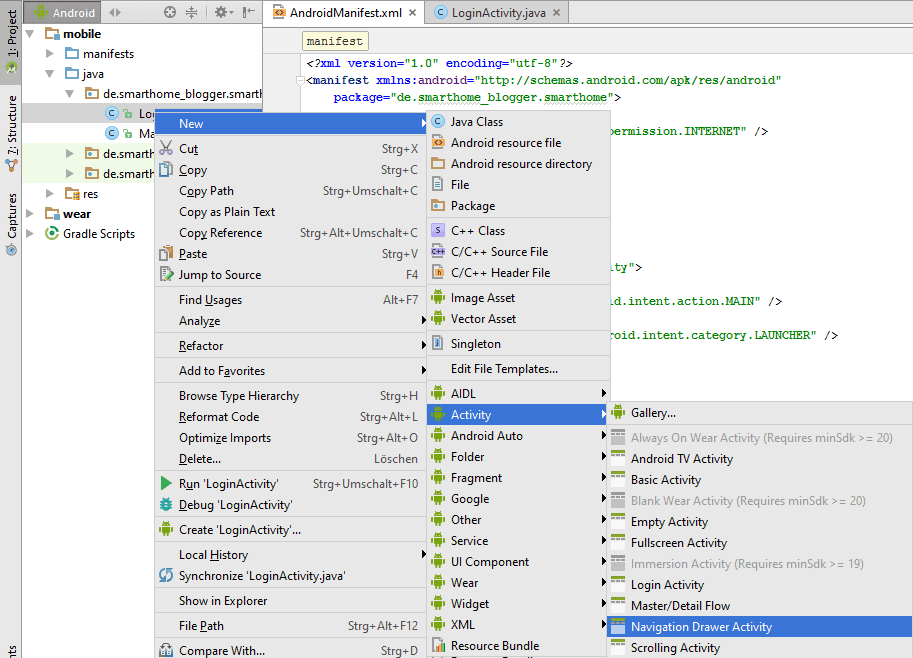913x658 pixels.
Task: Click the Image Asset android icon
Action: (x=438, y=297)
